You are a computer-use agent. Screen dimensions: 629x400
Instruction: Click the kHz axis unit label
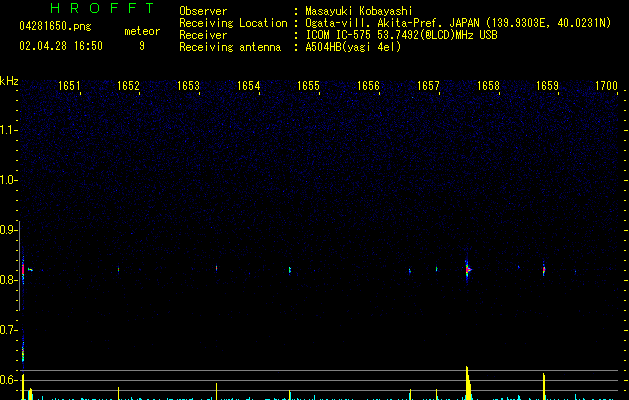coord(9,81)
